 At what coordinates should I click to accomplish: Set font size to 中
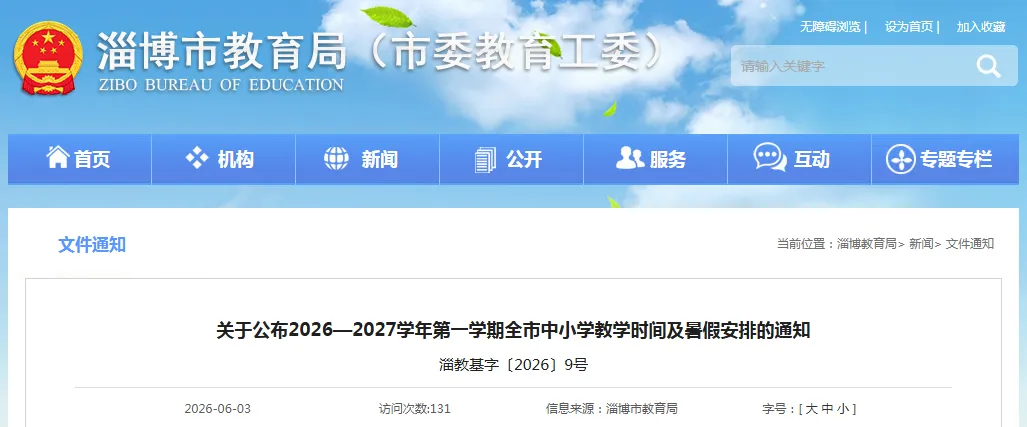827,409
